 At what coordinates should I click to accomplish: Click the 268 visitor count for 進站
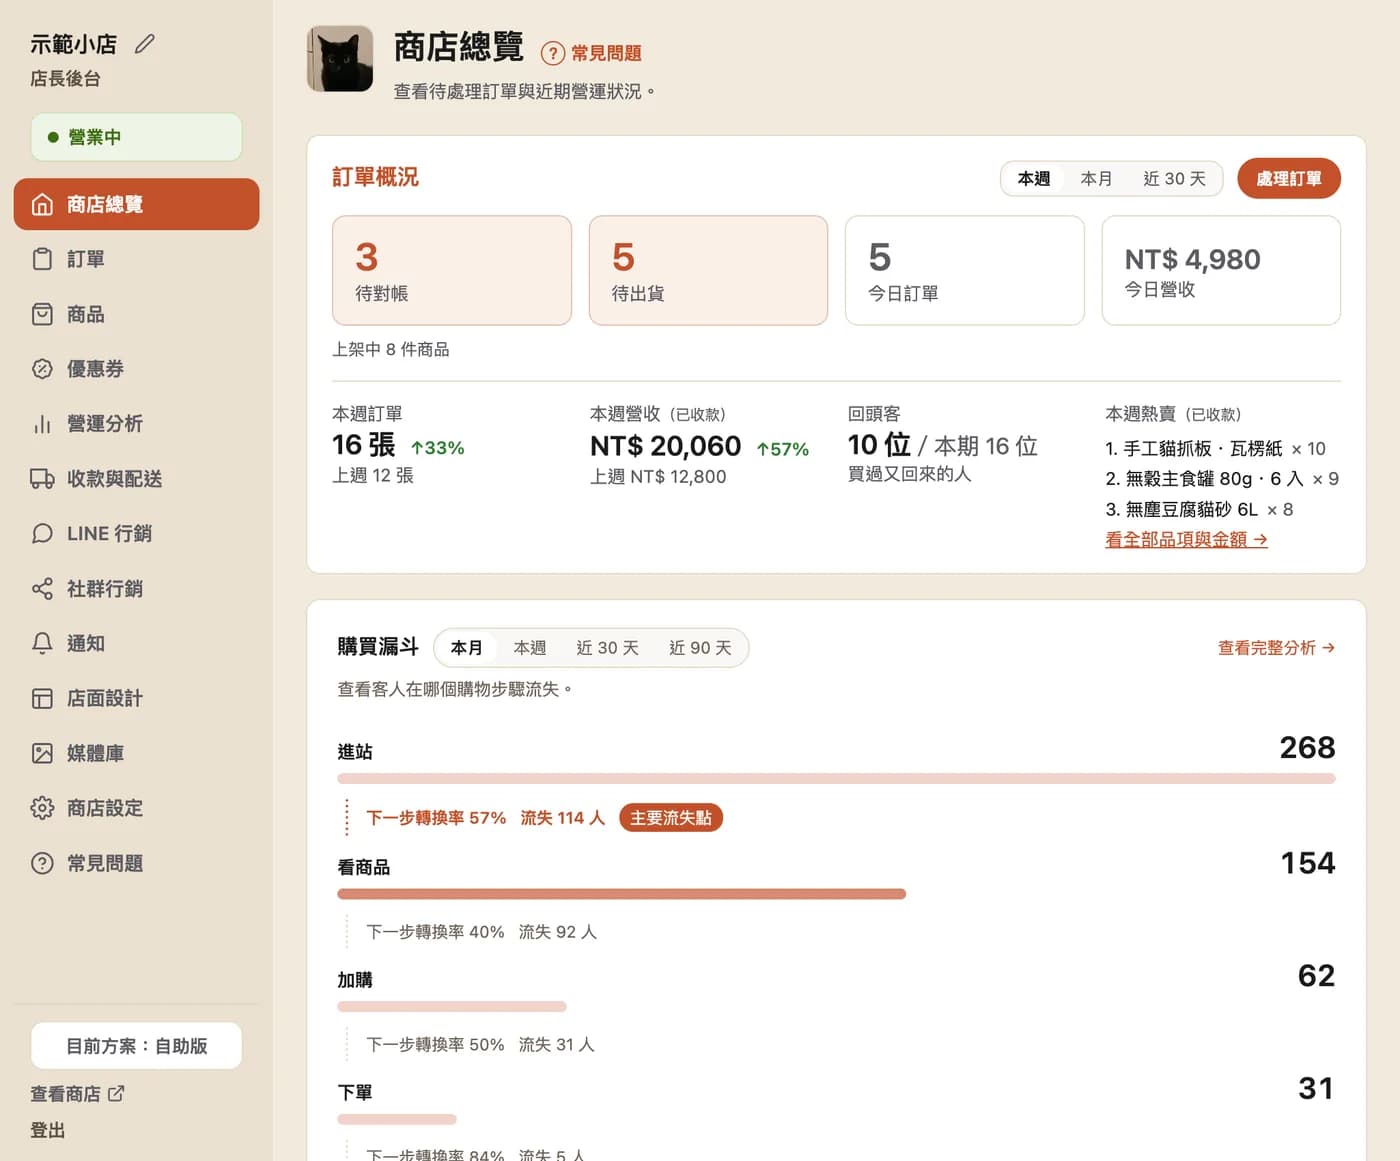click(x=1307, y=747)
